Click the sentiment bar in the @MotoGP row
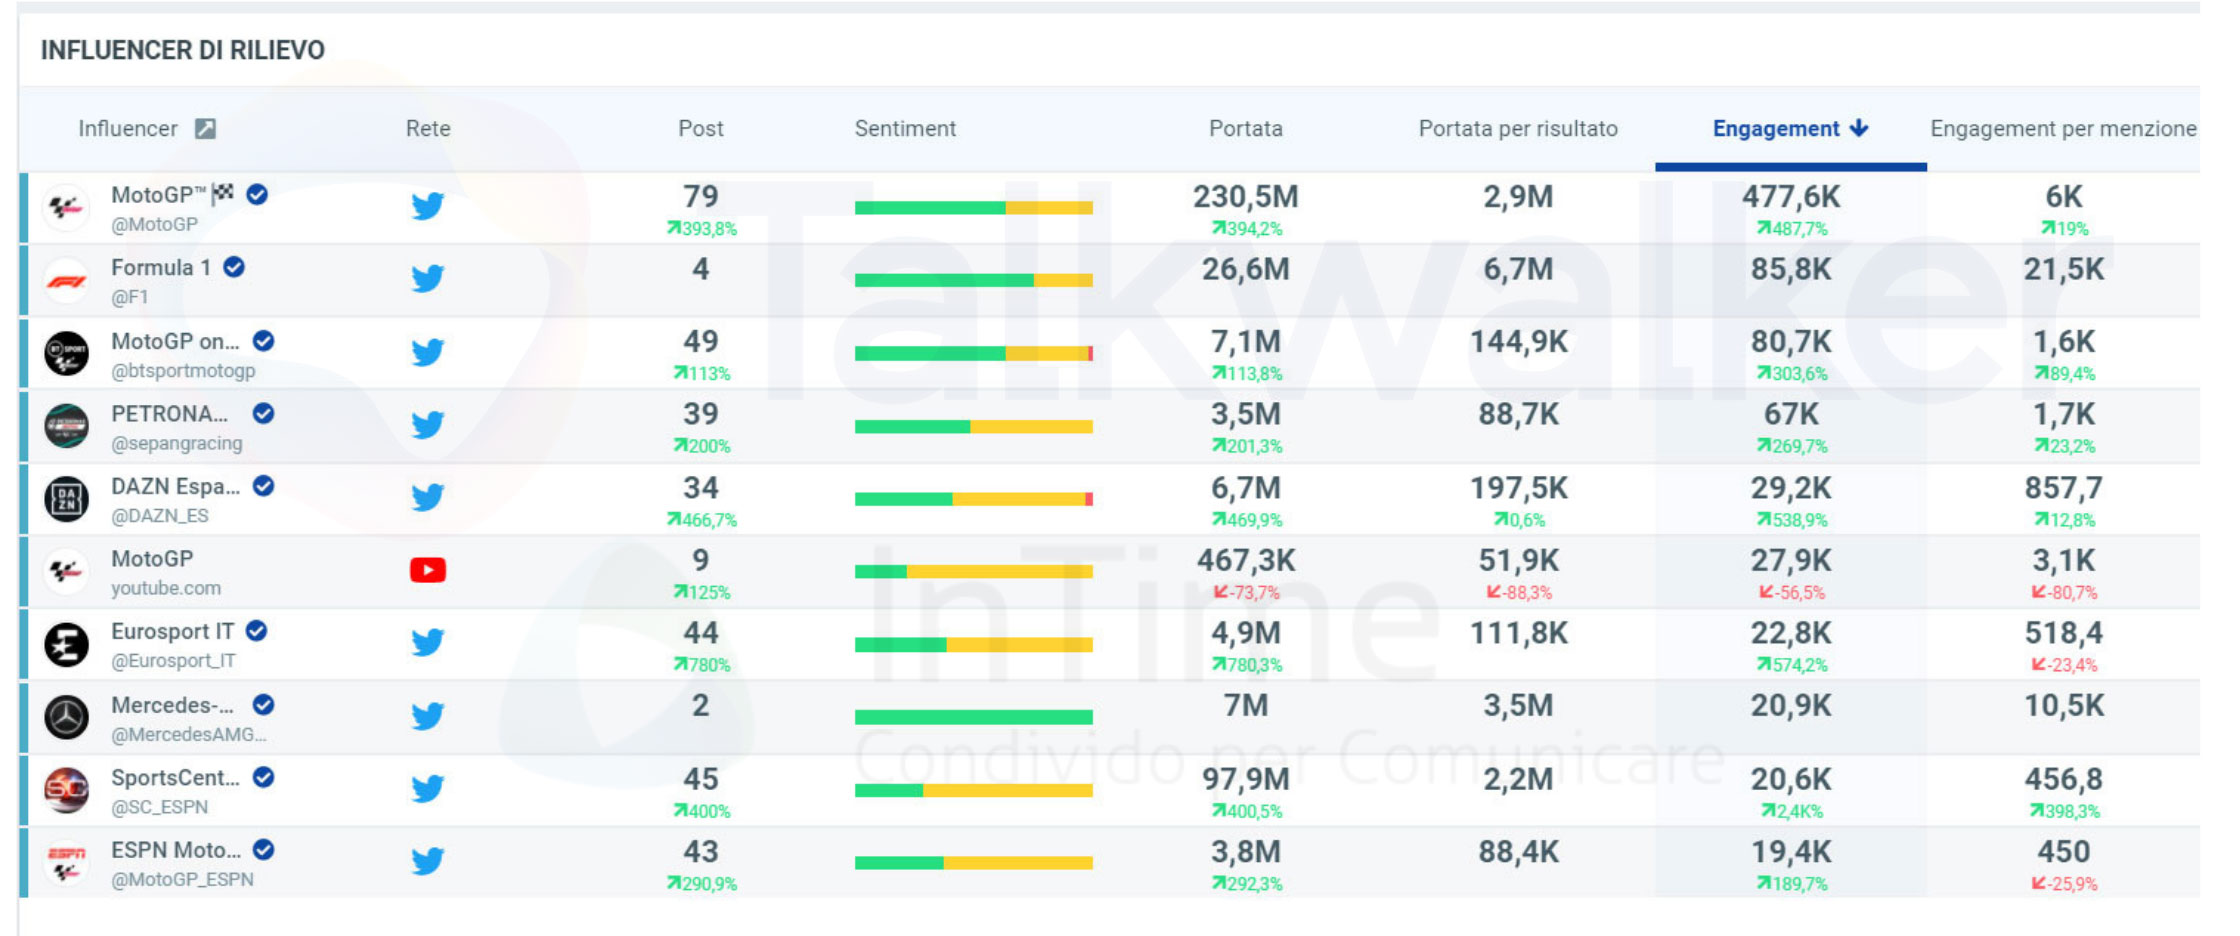This screenshot has width=2240, height=936. pyautogui.click(x=974, y=208)
